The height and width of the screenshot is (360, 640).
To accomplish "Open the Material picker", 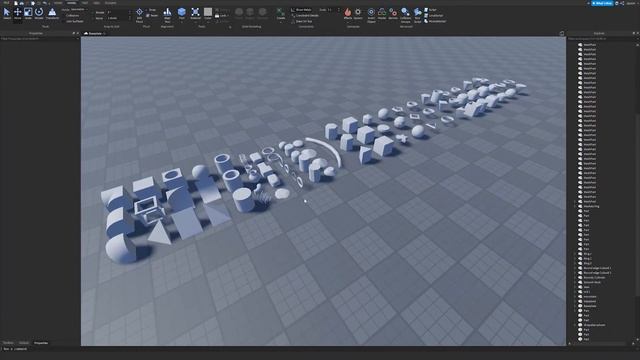I will click(195, 13).
